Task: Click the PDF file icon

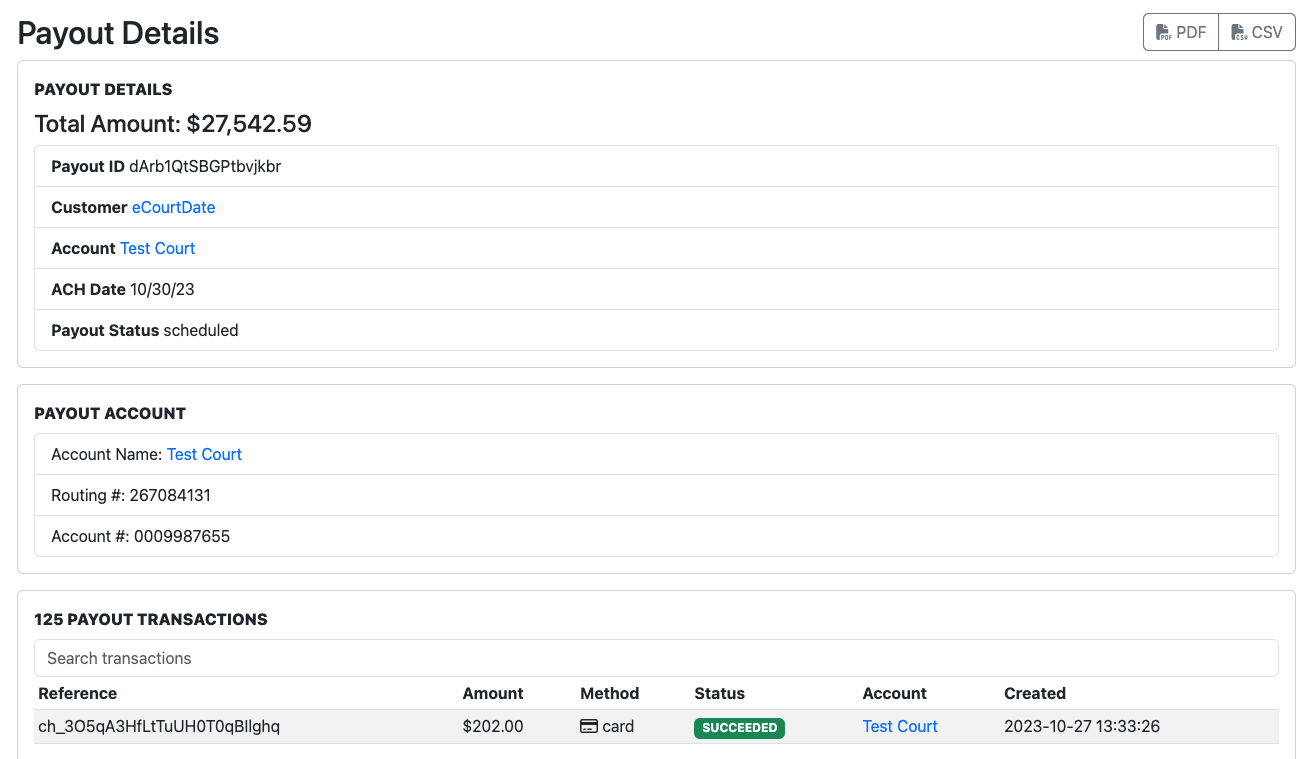Action: point(1164,33)
